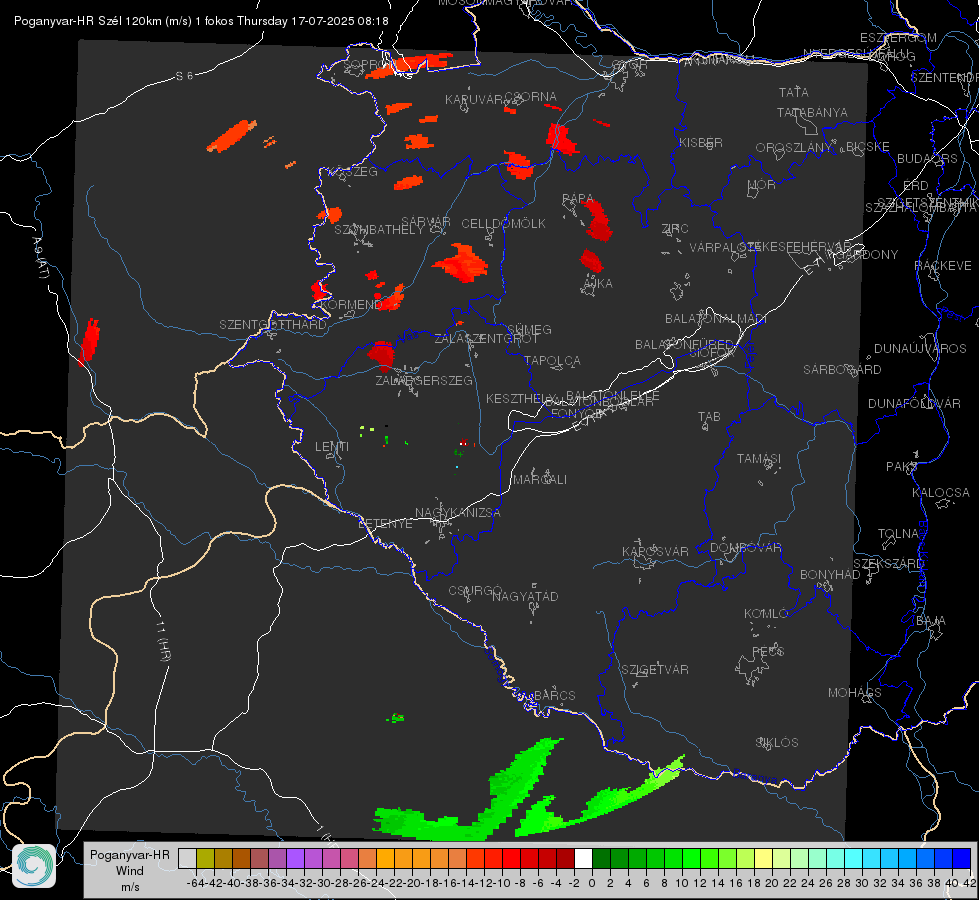Click the A 9 (AT) road label
Image resolution: width=979 pixels, height=900 pixels.
pos(41,257)
